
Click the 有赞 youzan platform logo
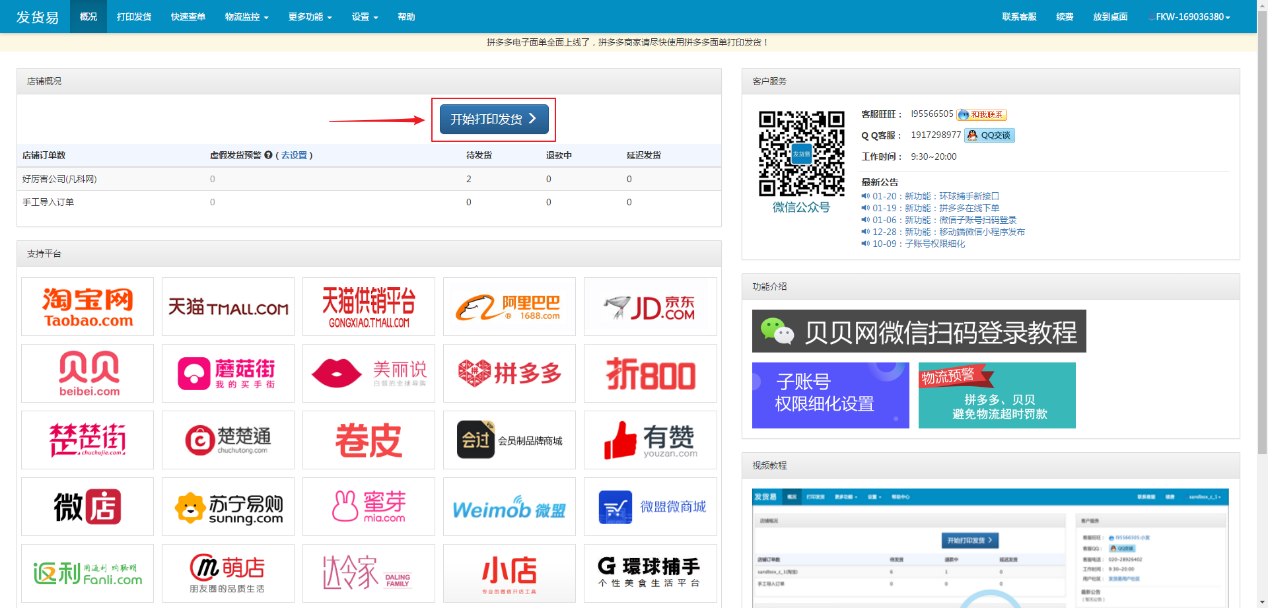(650, 440)
